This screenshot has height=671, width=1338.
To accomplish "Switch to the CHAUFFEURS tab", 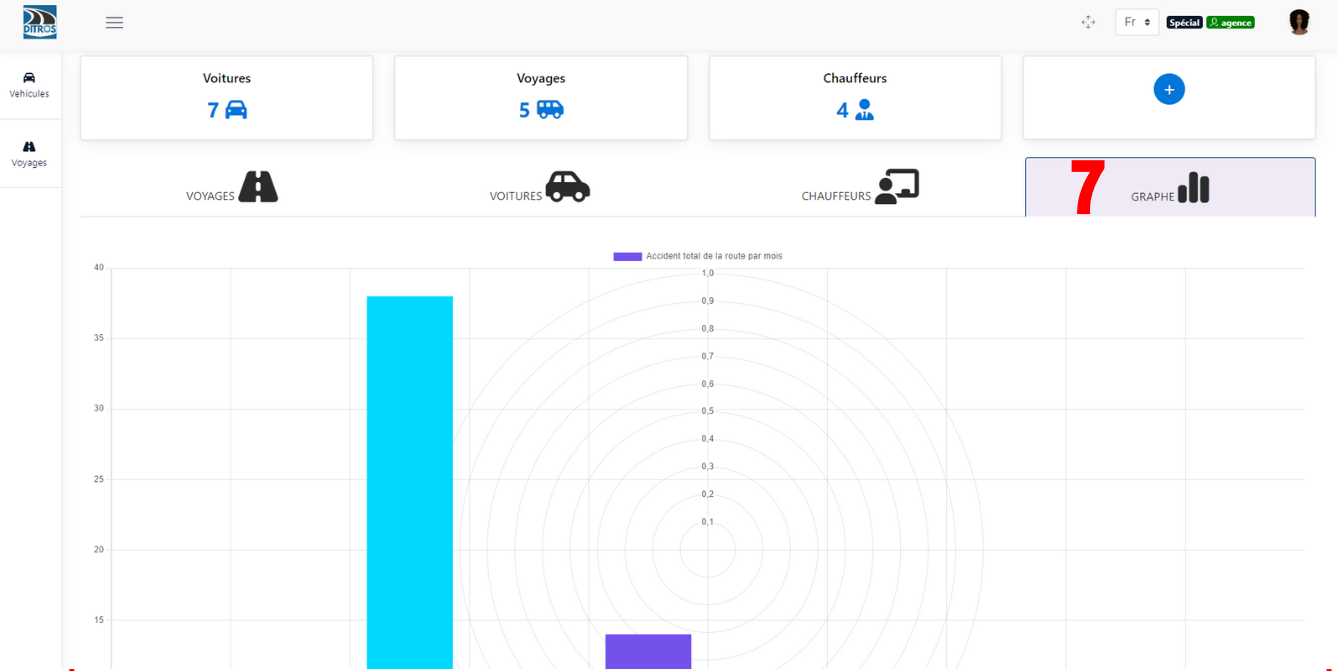I will [860, 187].
